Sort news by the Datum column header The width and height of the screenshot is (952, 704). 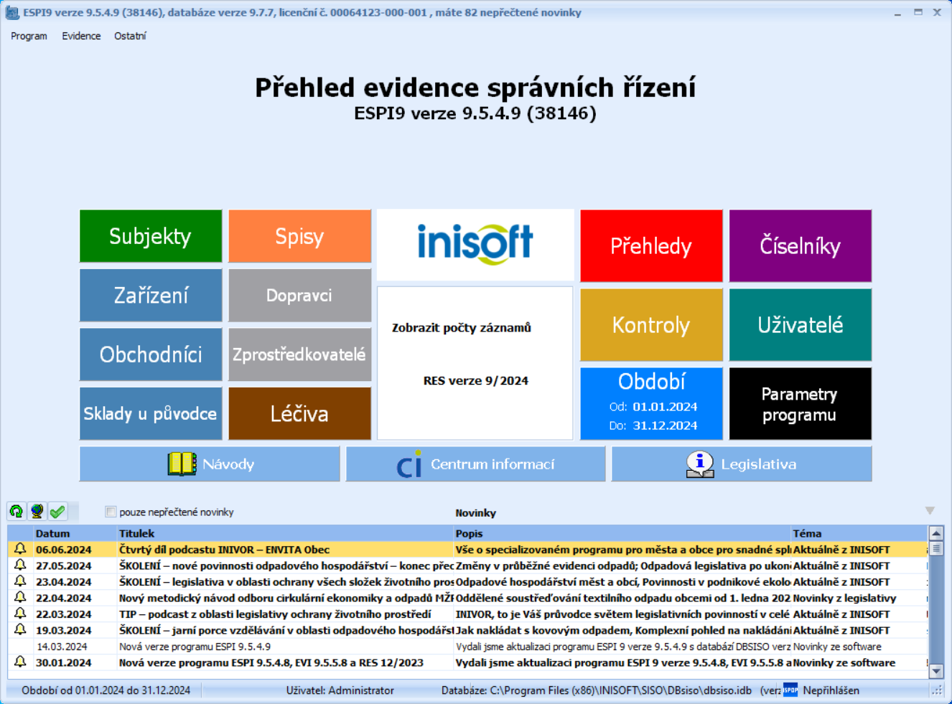tap(75, 533)
